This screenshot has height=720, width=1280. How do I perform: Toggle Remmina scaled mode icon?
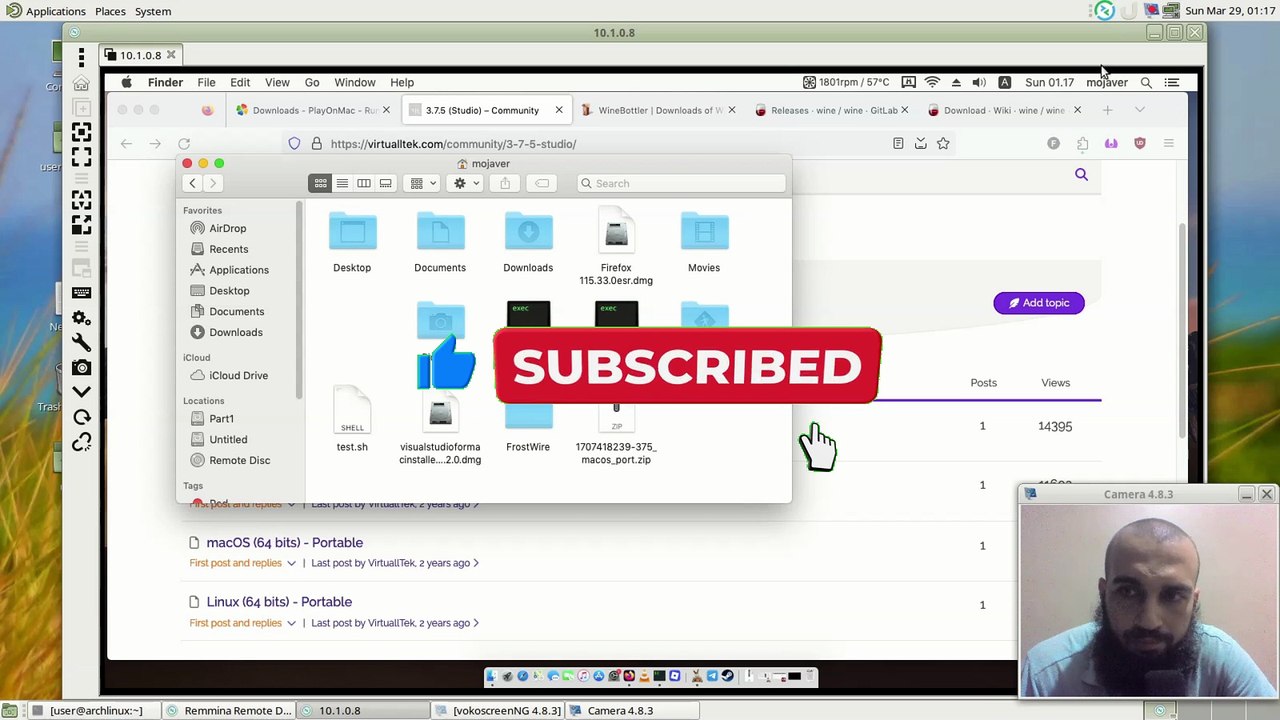click(82, 224)
